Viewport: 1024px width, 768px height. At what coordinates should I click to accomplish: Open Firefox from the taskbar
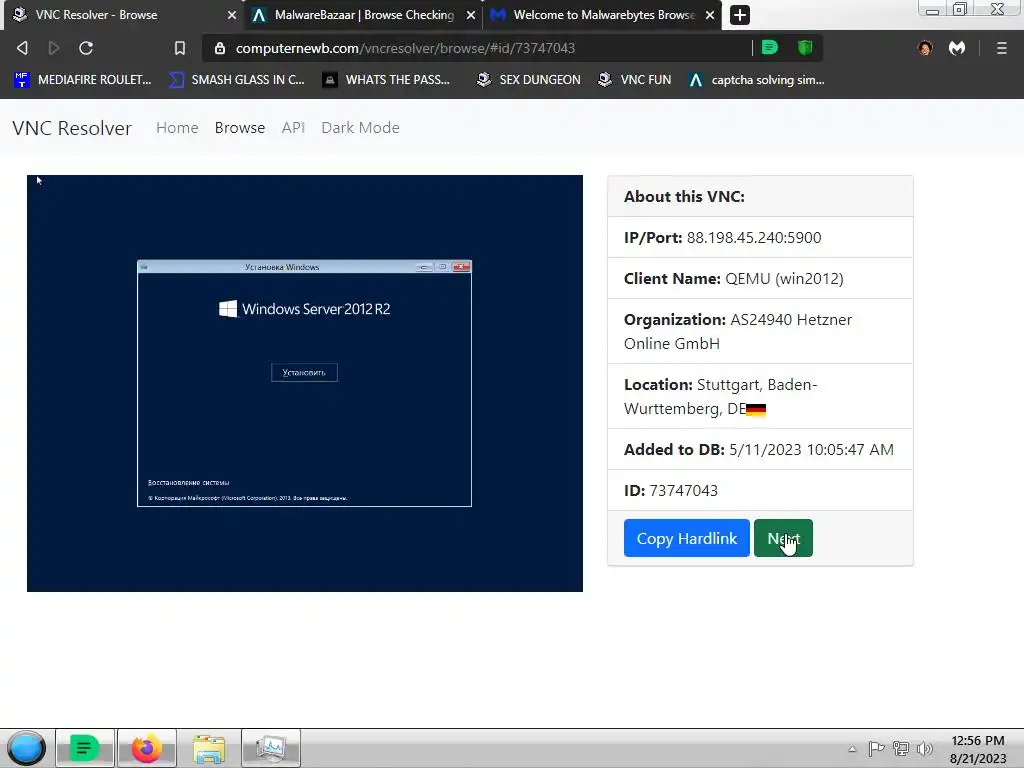146,748
